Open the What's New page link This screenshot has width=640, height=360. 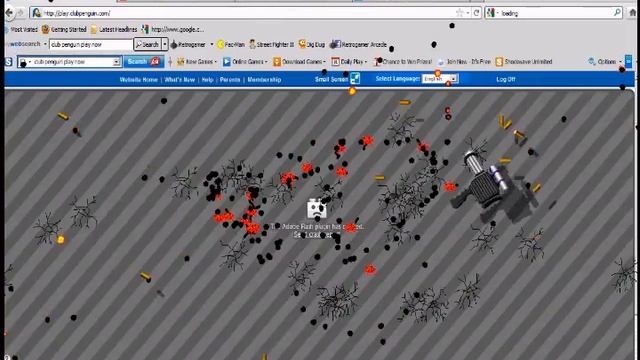180,80
